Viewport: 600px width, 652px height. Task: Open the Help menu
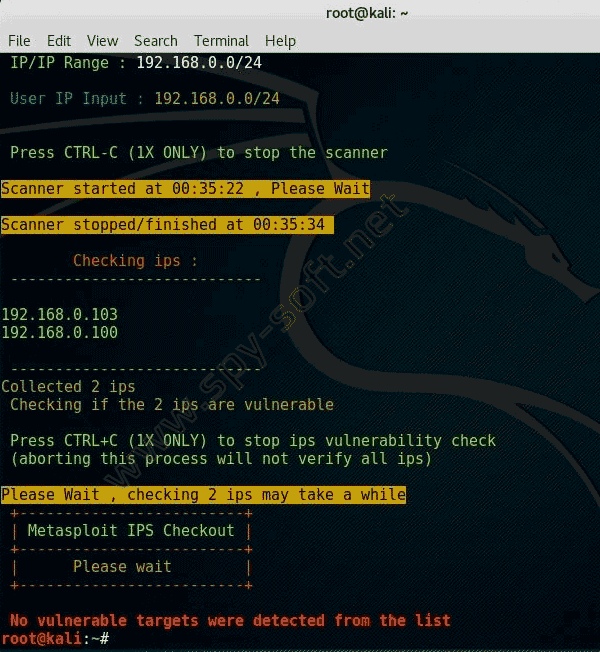click(x=280, y=41)
